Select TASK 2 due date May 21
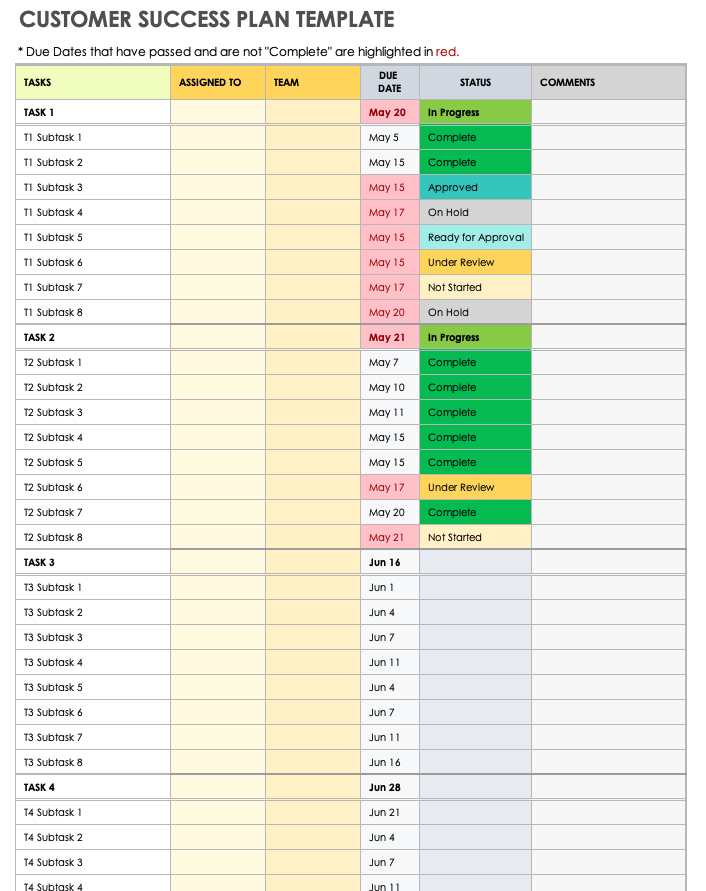Screen dimensions: 706x891 tap(389, 338)
